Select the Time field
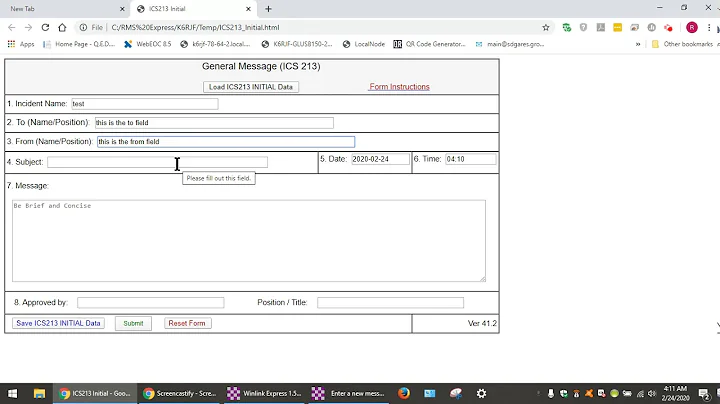Viewport: 720px width, 404px height. (471, 159)
